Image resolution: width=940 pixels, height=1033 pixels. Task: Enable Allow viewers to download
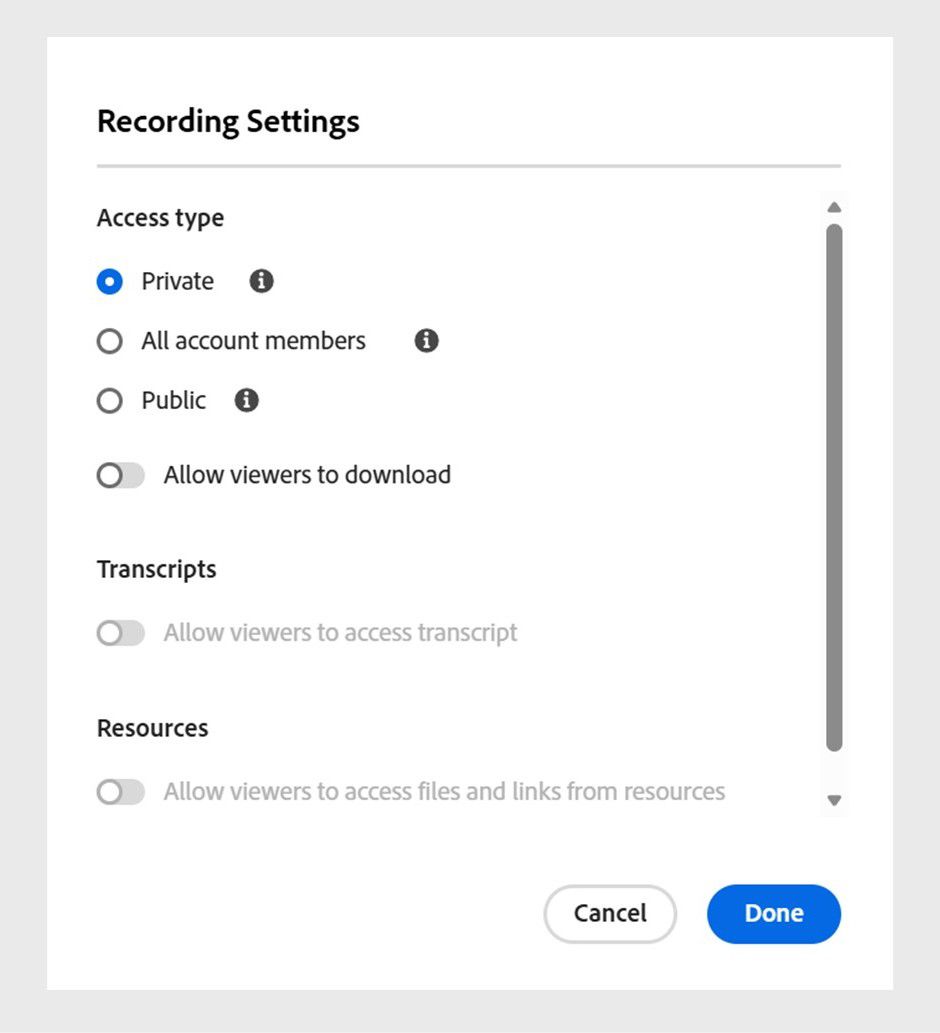point(120,475)
